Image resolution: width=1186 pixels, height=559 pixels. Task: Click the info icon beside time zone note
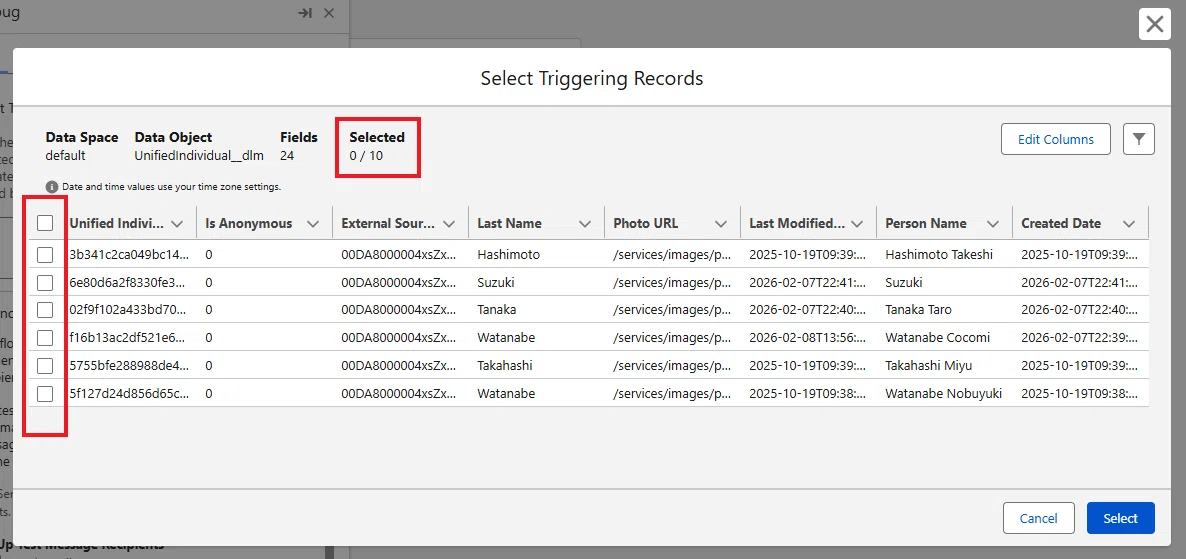tap(51, 186)
